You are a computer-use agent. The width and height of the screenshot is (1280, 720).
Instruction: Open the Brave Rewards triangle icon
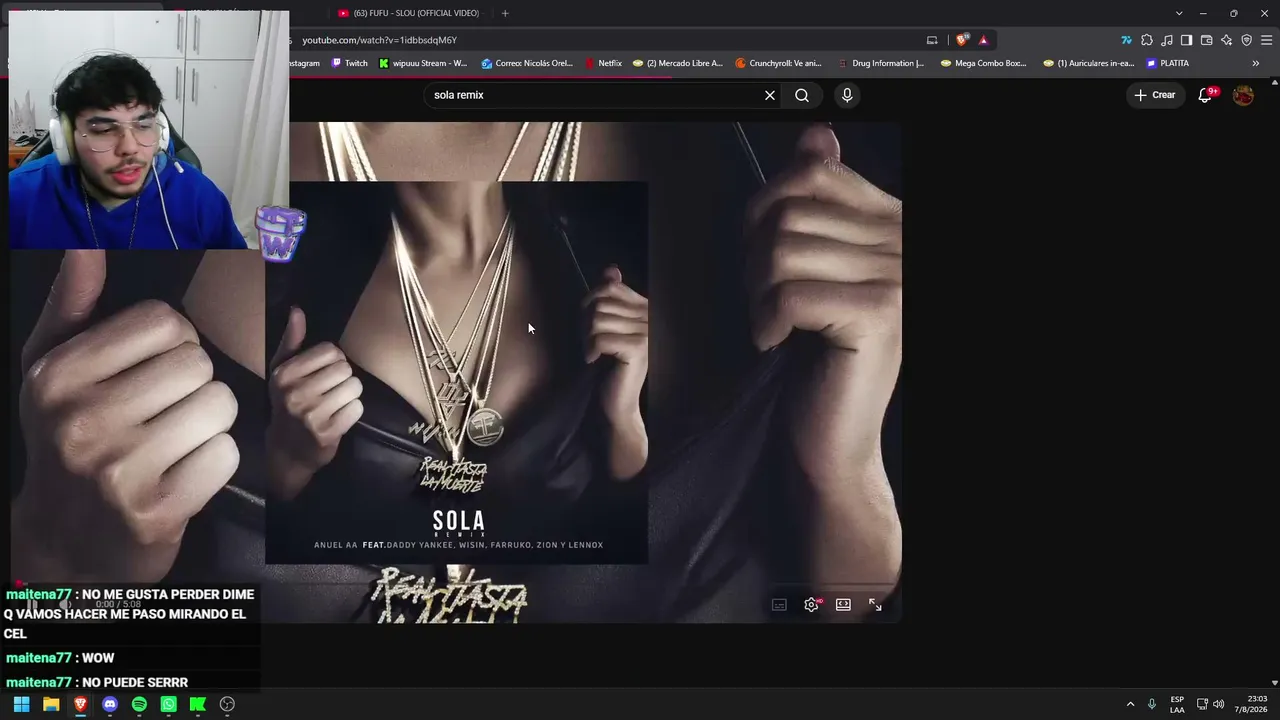tap(984, 40)
